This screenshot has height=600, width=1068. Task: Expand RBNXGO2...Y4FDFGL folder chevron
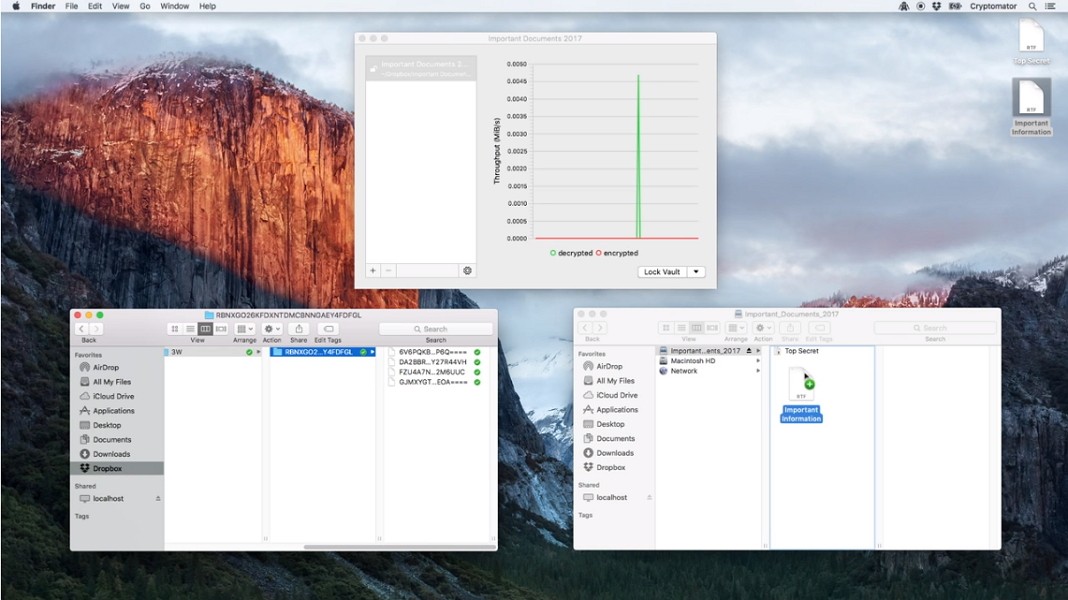pyautogui.click(x=373, y=352)
